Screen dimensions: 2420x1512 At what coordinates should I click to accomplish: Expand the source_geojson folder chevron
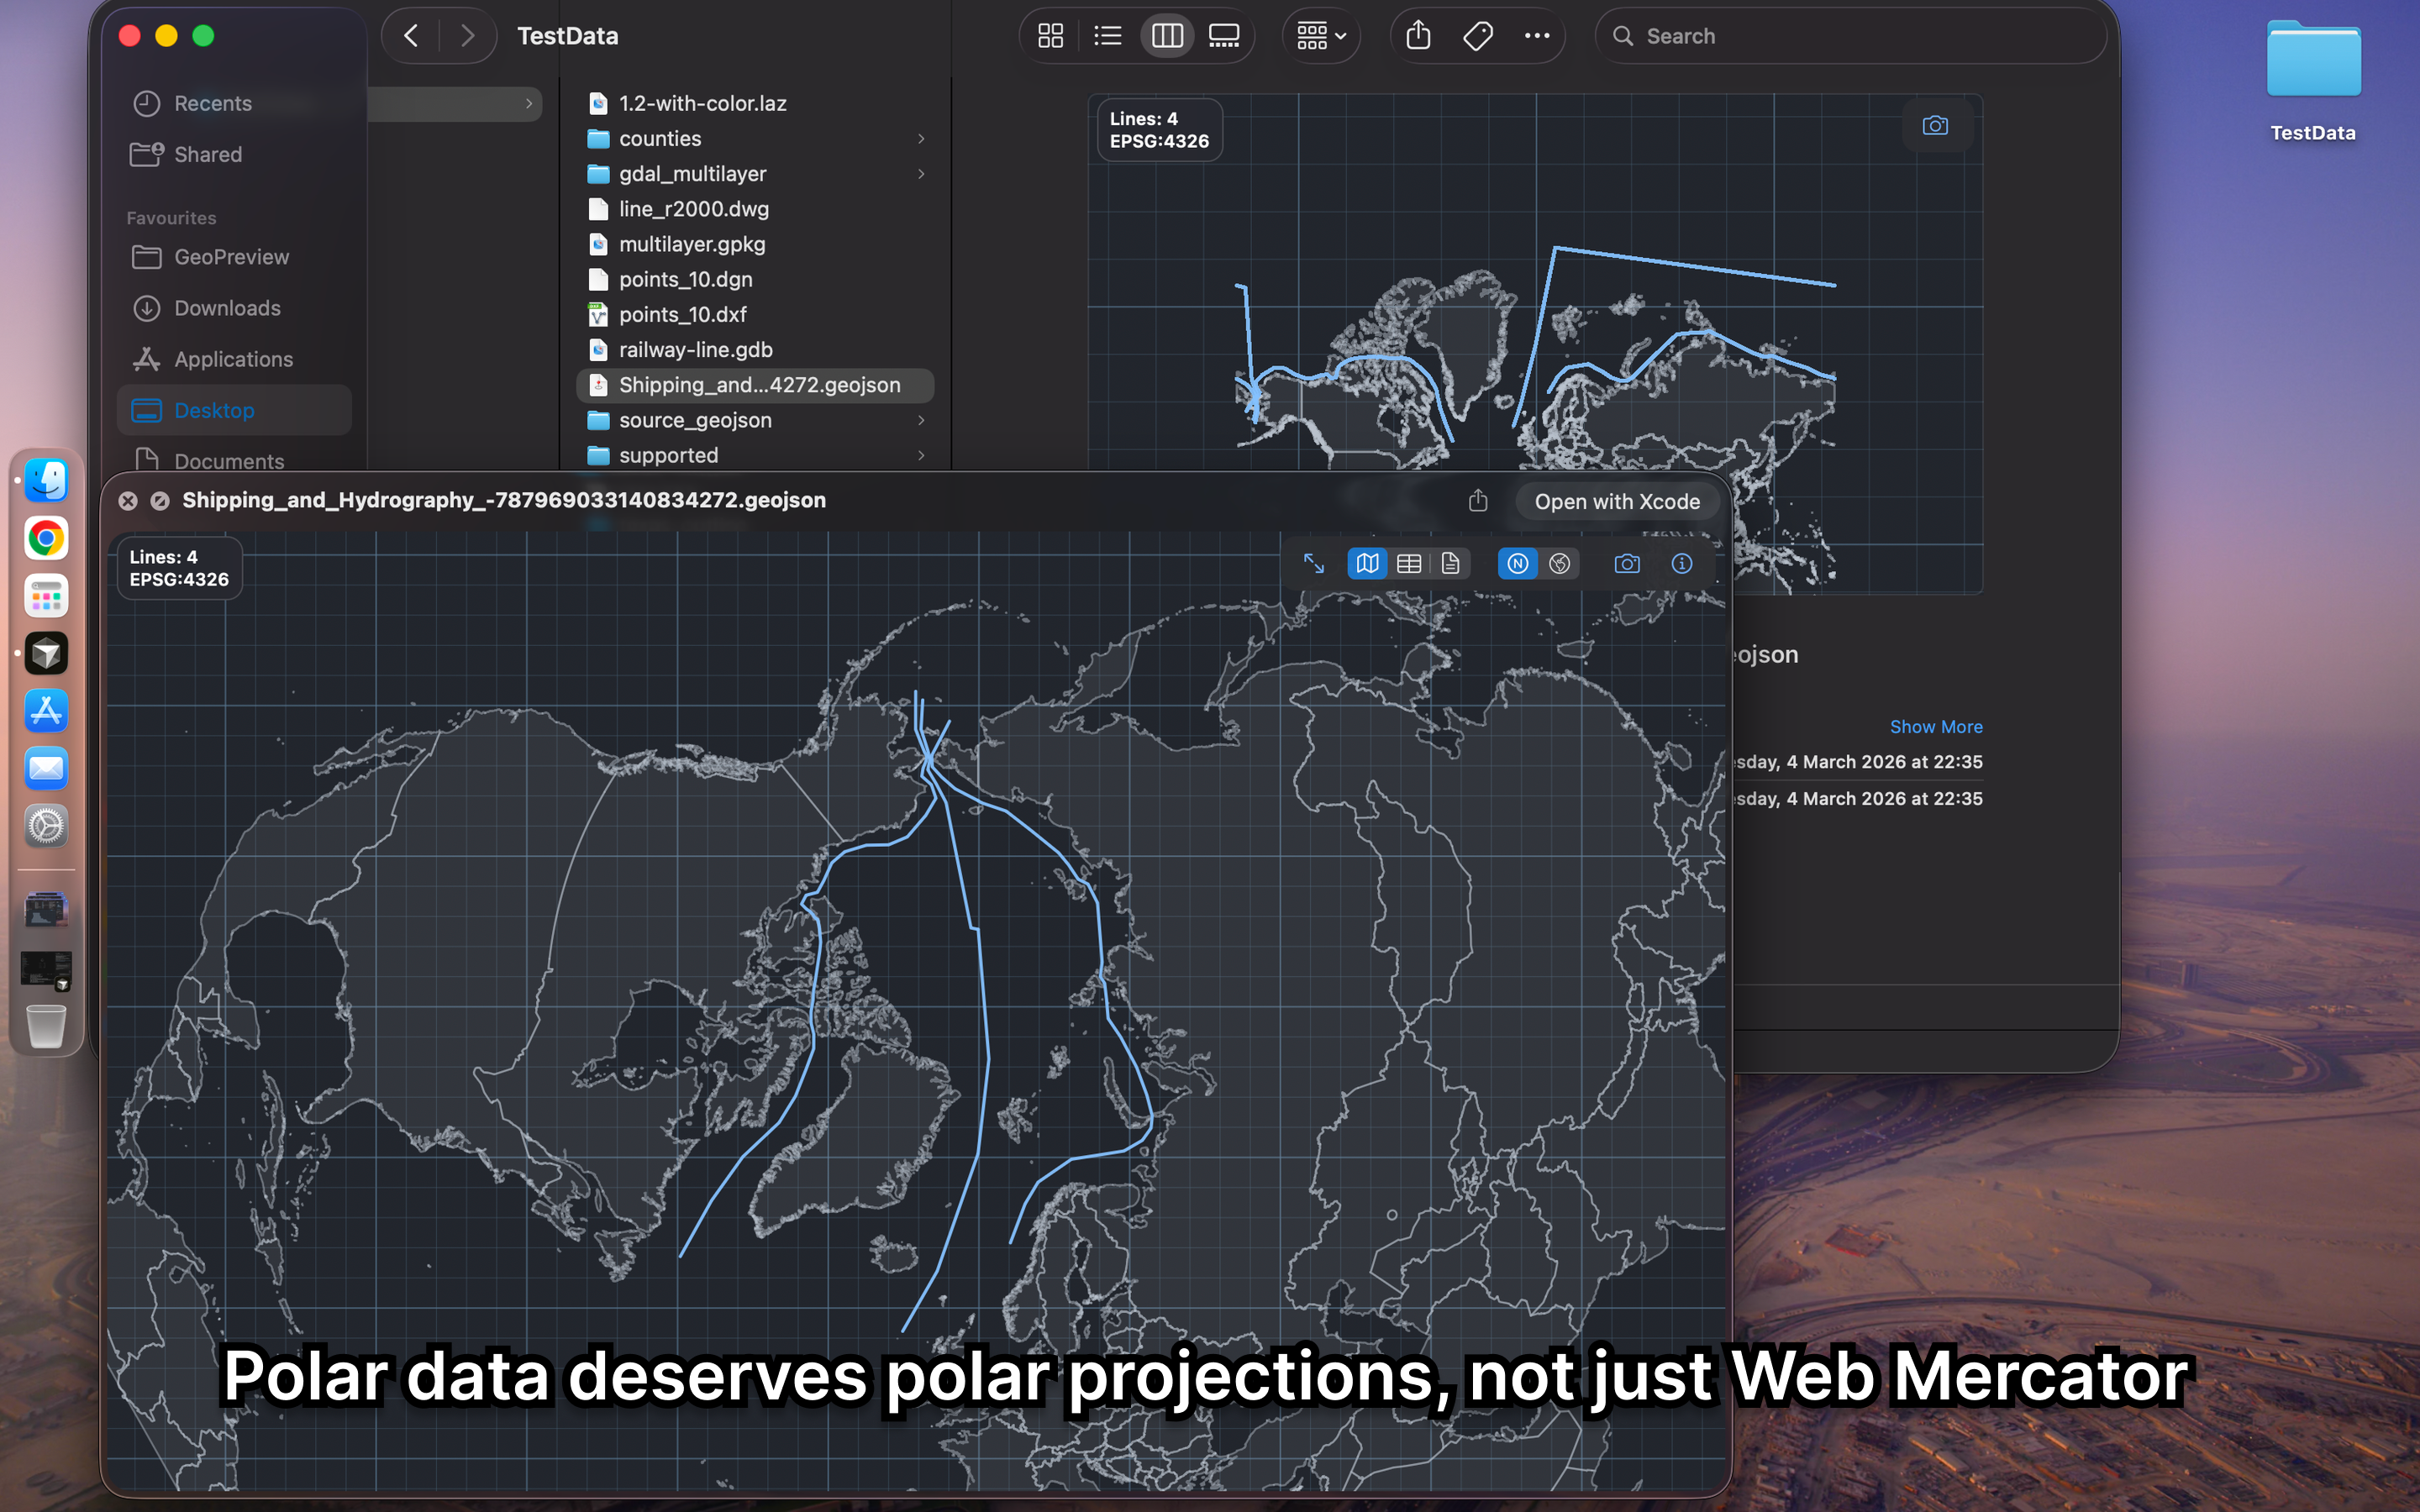[x=921, y=421]
